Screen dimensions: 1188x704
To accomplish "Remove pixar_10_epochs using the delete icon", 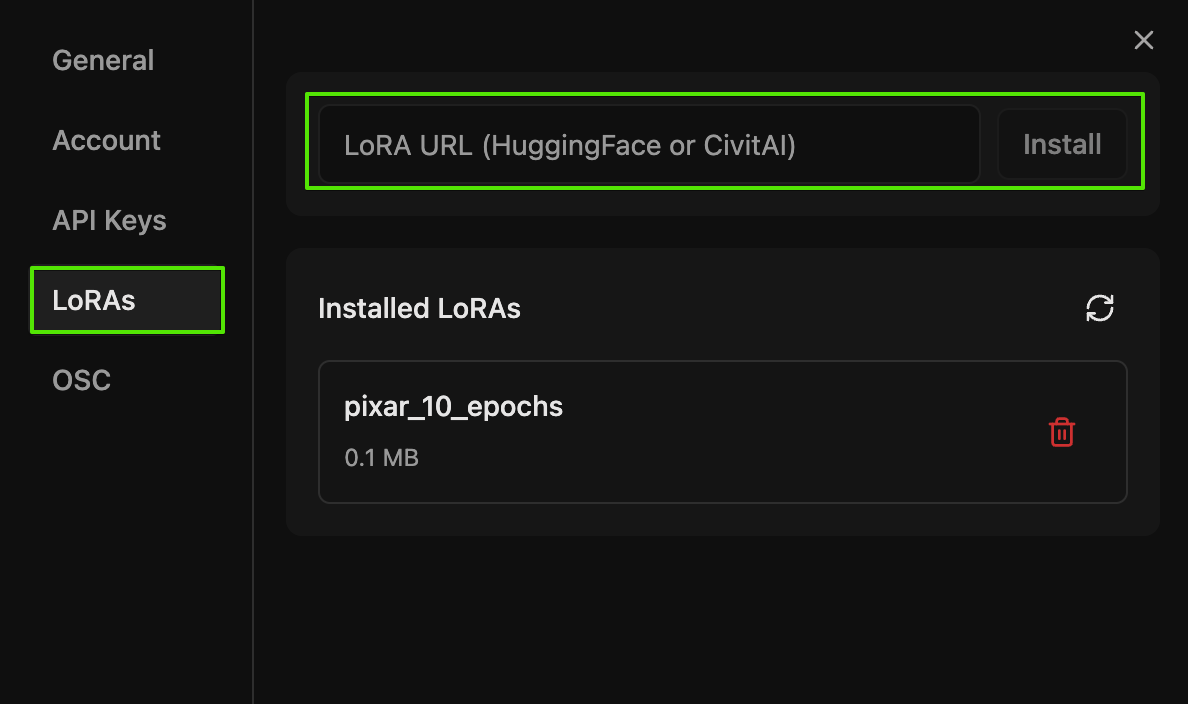I will pos(1062,432).
